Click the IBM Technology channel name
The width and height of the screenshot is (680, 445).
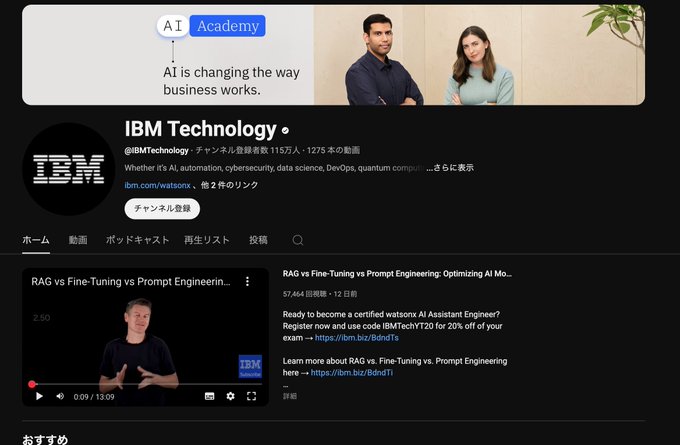click(x=200, y=129)
